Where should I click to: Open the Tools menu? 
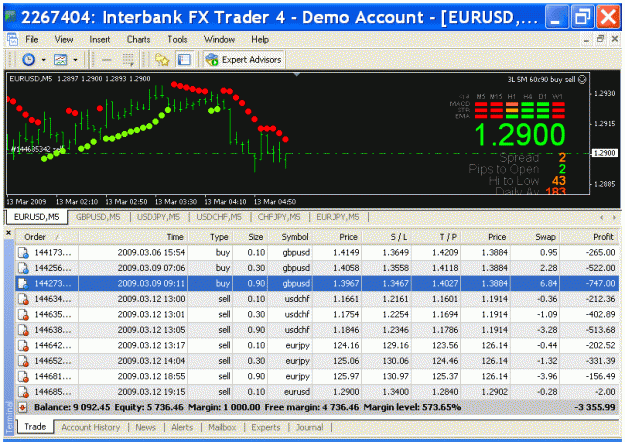point(177,39)
